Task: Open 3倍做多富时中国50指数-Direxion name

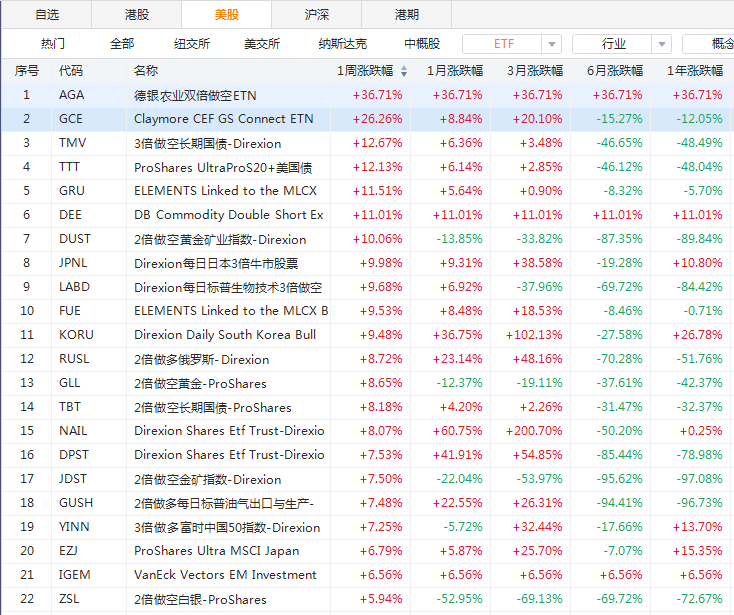Action: (x=227, y=527)
